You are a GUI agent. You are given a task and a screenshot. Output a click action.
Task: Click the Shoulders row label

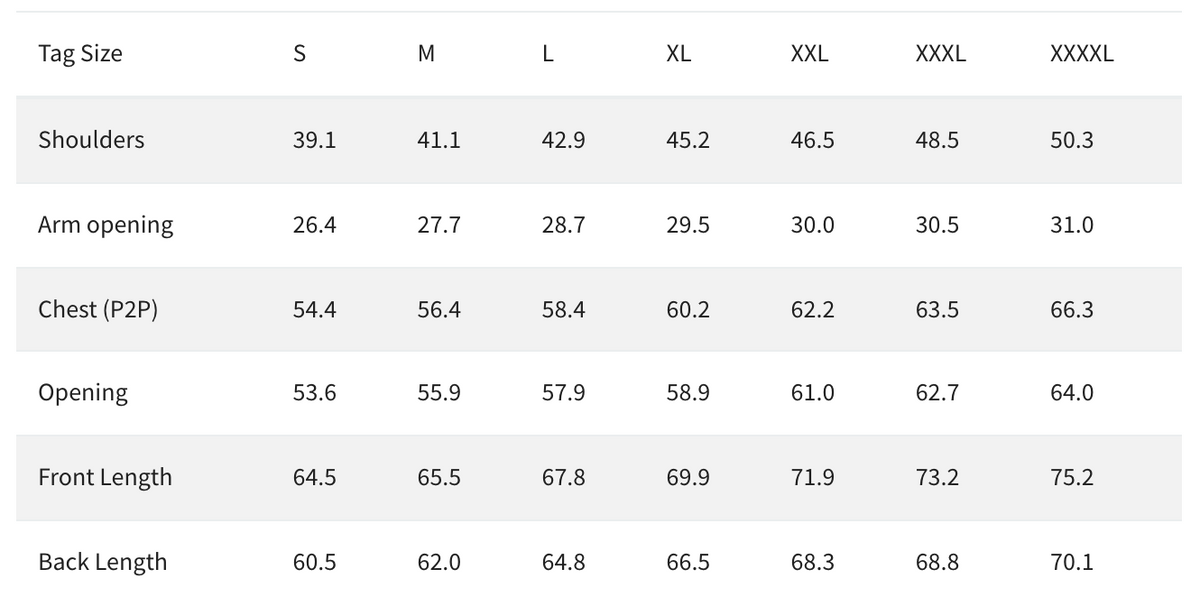pos(91,140)
